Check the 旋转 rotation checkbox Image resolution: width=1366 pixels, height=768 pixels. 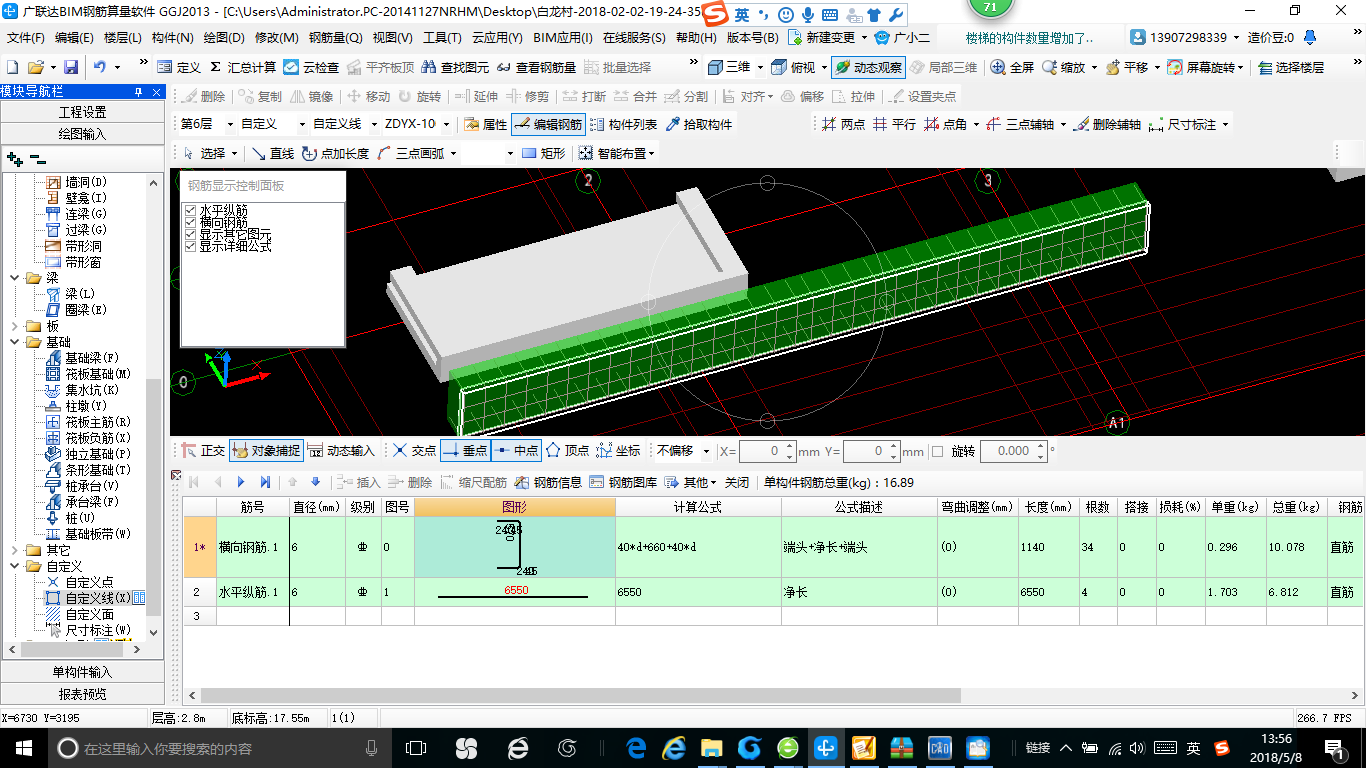tap(937, 451)
